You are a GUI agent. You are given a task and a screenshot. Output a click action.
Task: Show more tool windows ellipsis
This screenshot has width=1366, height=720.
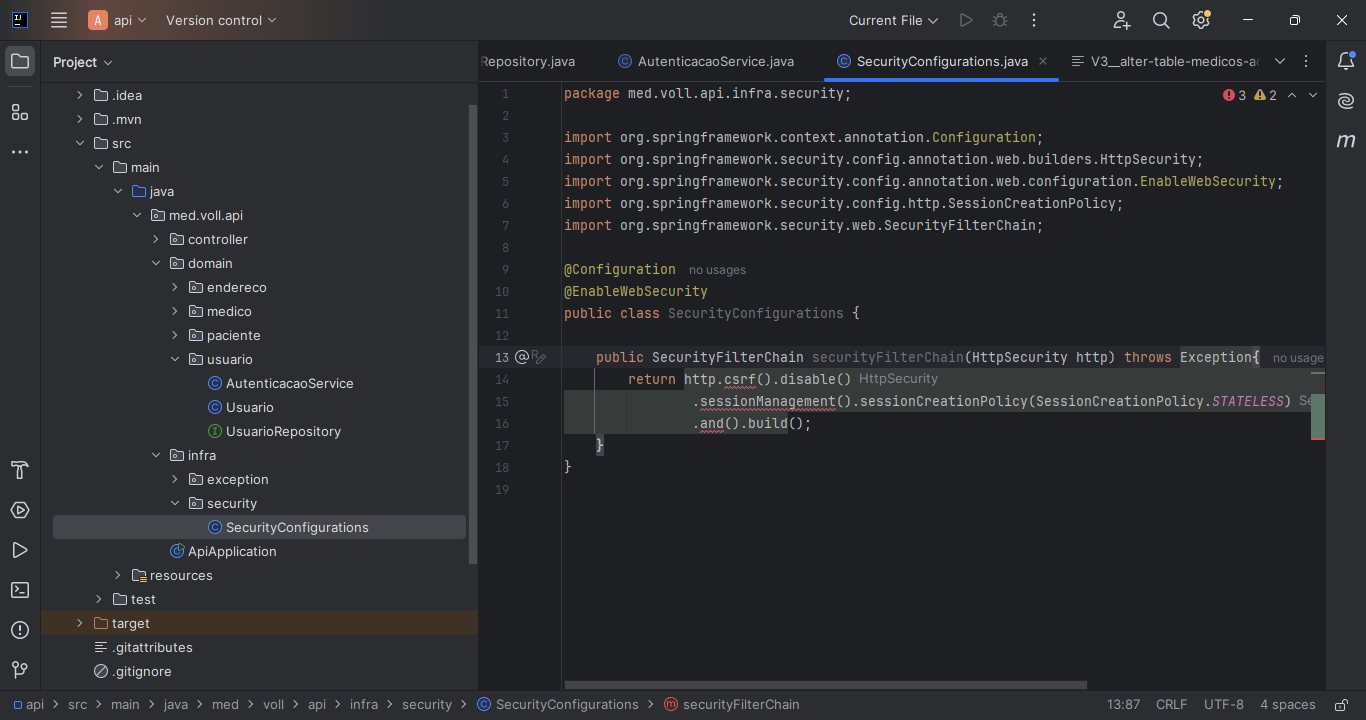(x=20, y=152)
